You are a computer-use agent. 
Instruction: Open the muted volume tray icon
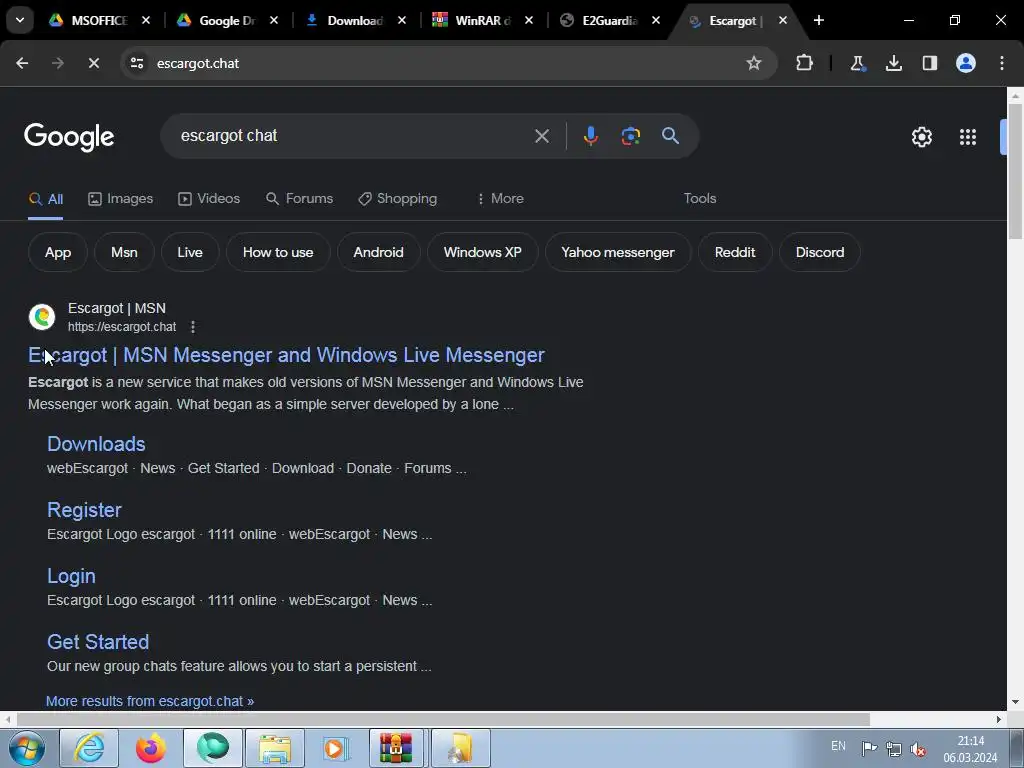918,749
